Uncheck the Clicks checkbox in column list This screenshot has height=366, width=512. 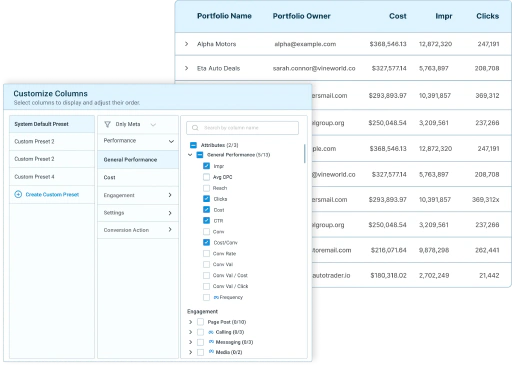pyautogui.click(x=207, y=199)
